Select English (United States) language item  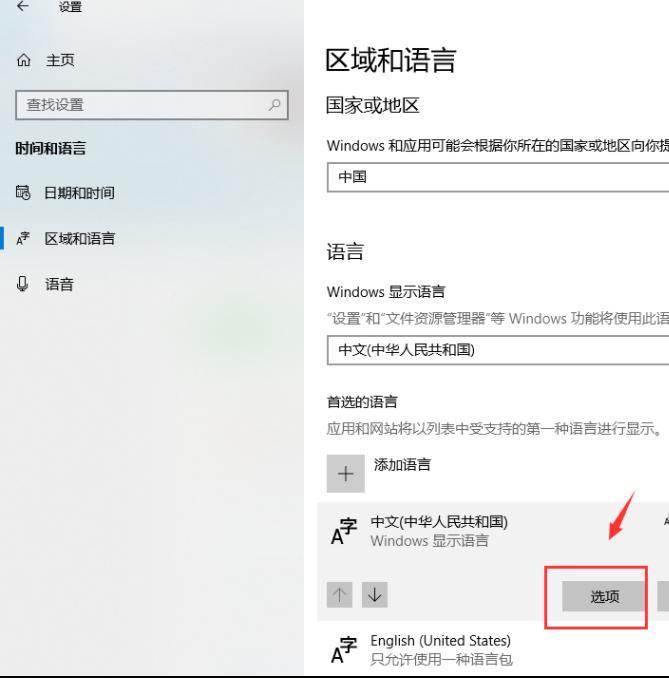[x=493, y=650]
